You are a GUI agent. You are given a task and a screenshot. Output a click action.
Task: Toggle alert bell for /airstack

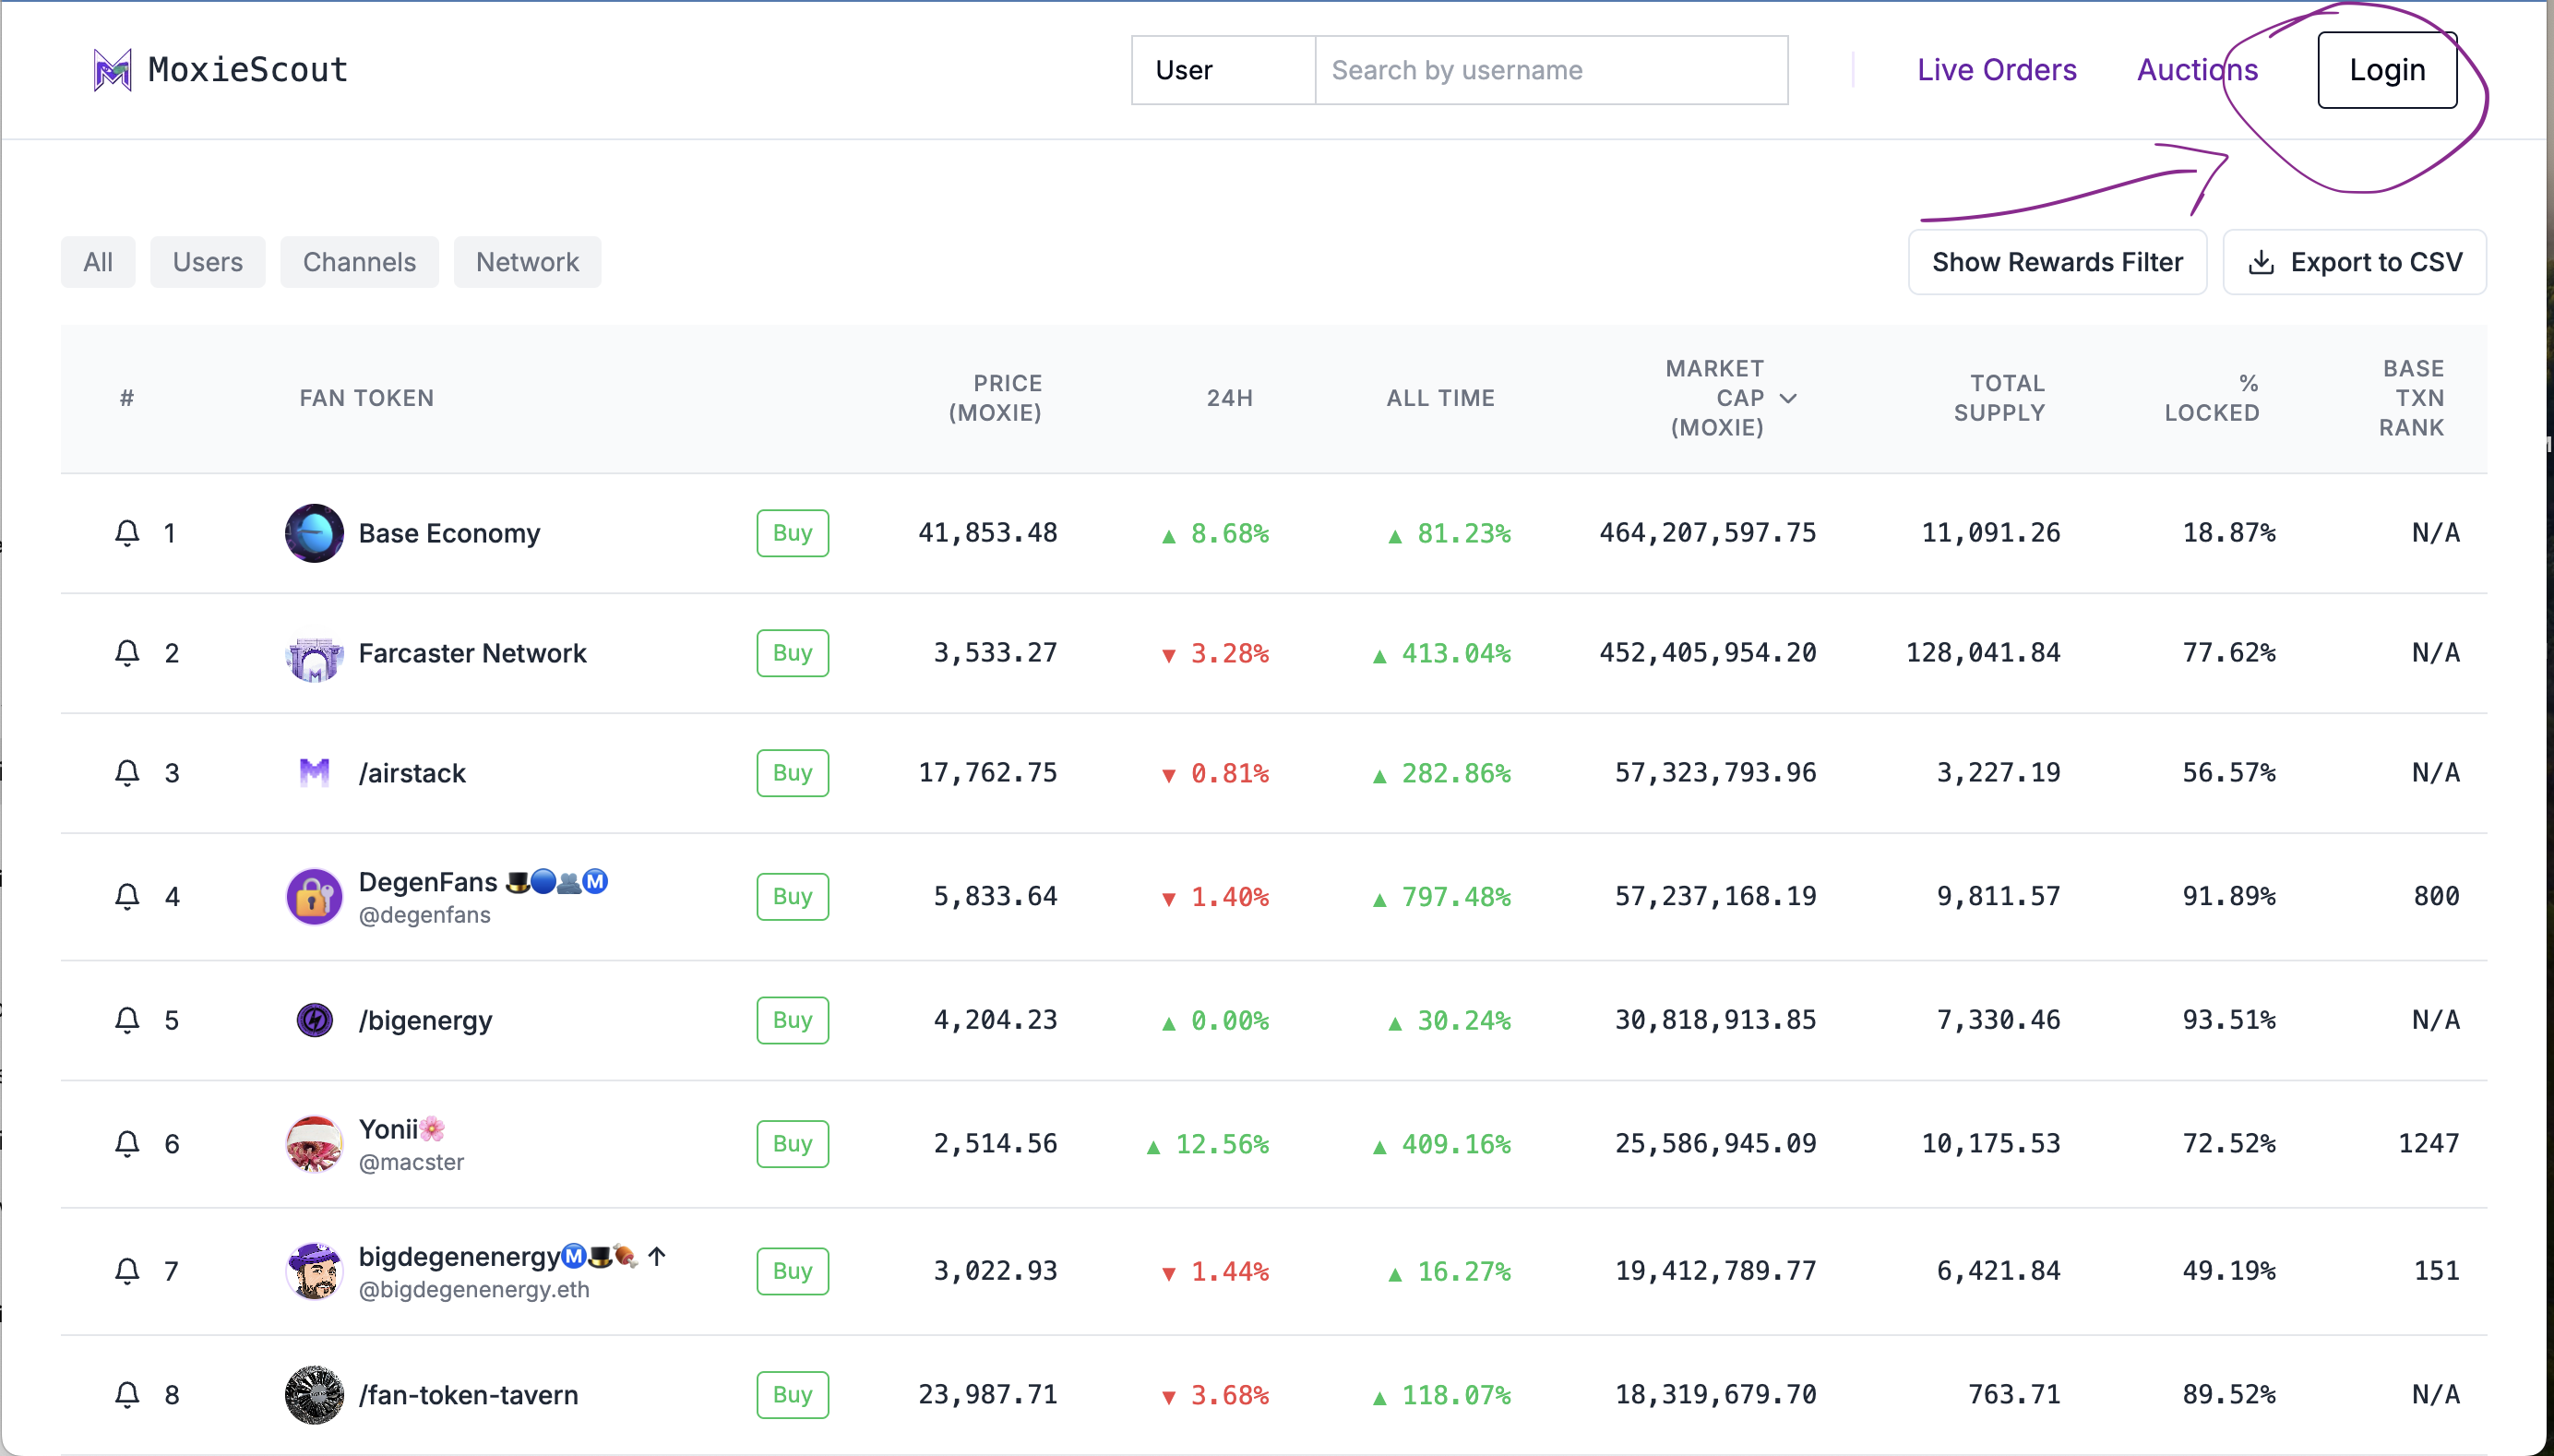point(127,773)
